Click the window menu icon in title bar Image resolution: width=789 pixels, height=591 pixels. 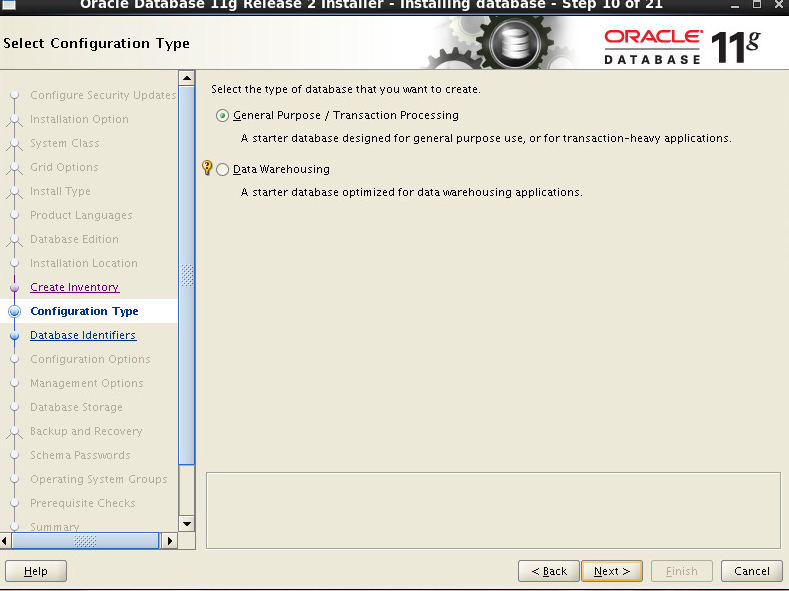(x=9, y=5)
